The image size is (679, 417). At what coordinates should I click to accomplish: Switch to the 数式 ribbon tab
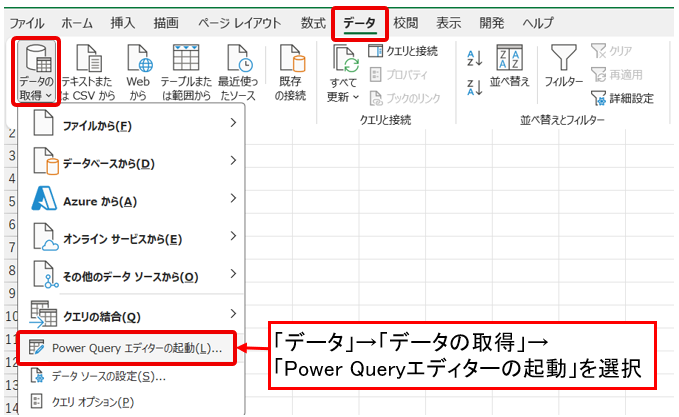[312, 21]
